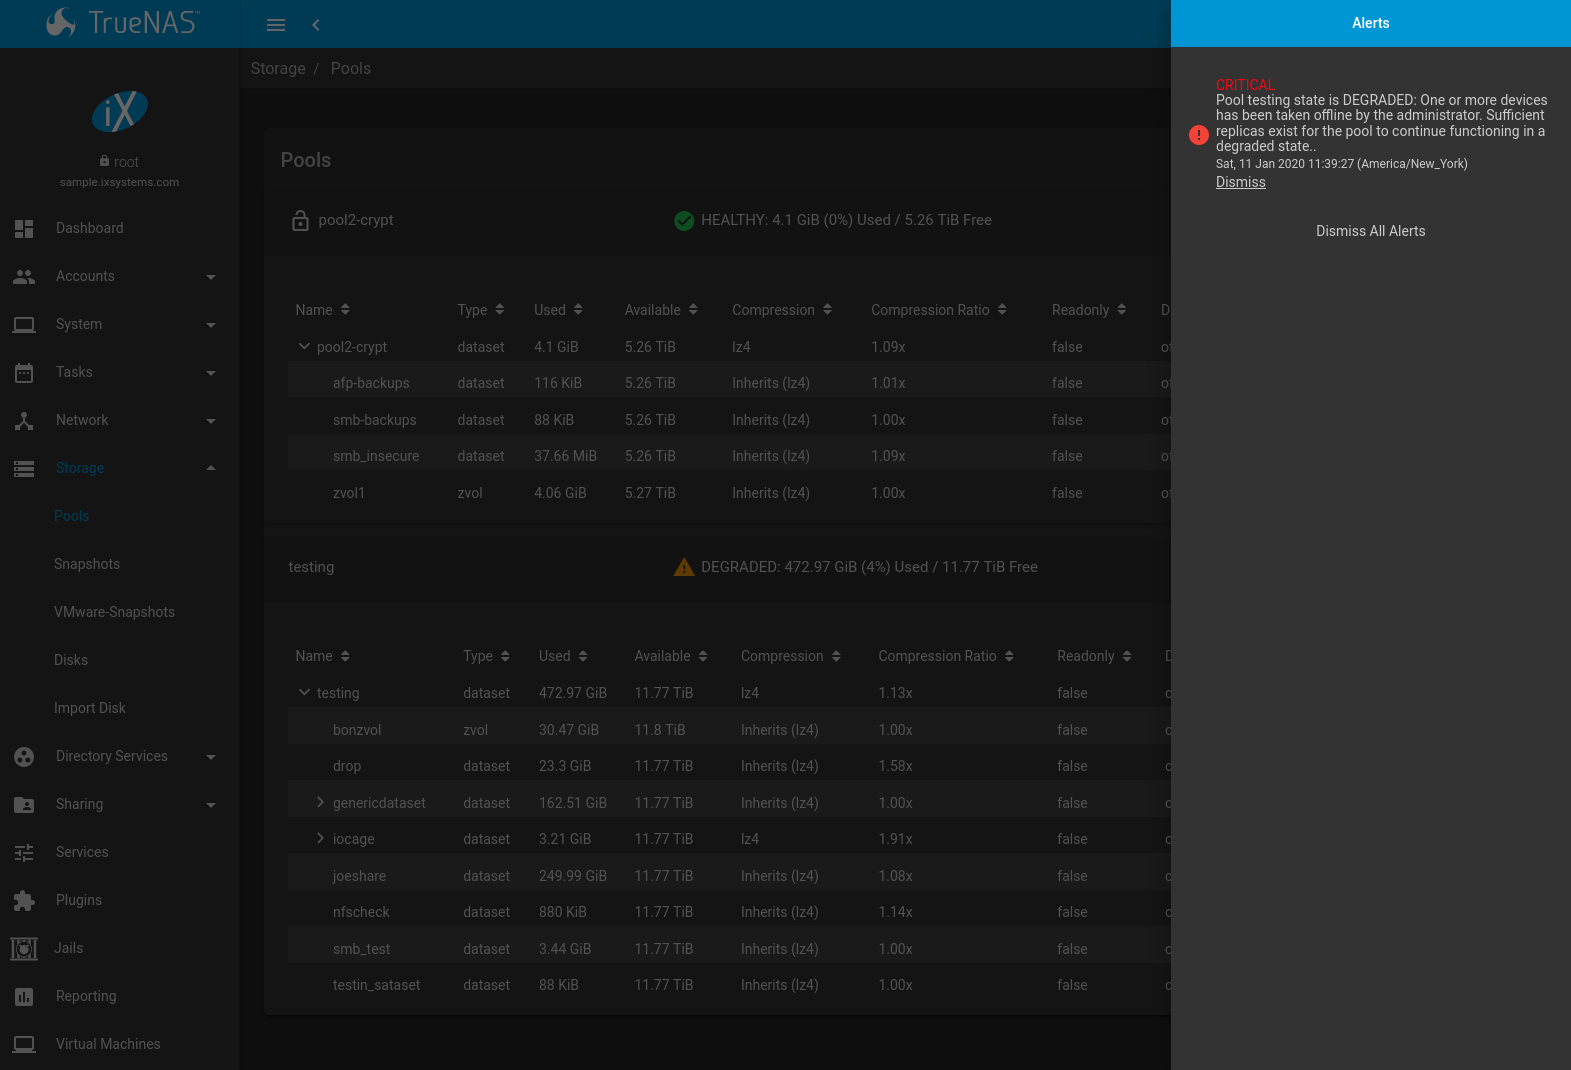Image resolution: width=1571 pixels, height=1070 pixels.
Task: Collapse the pool2-crypt dataset tree
Action: click(x=304, y=346)
